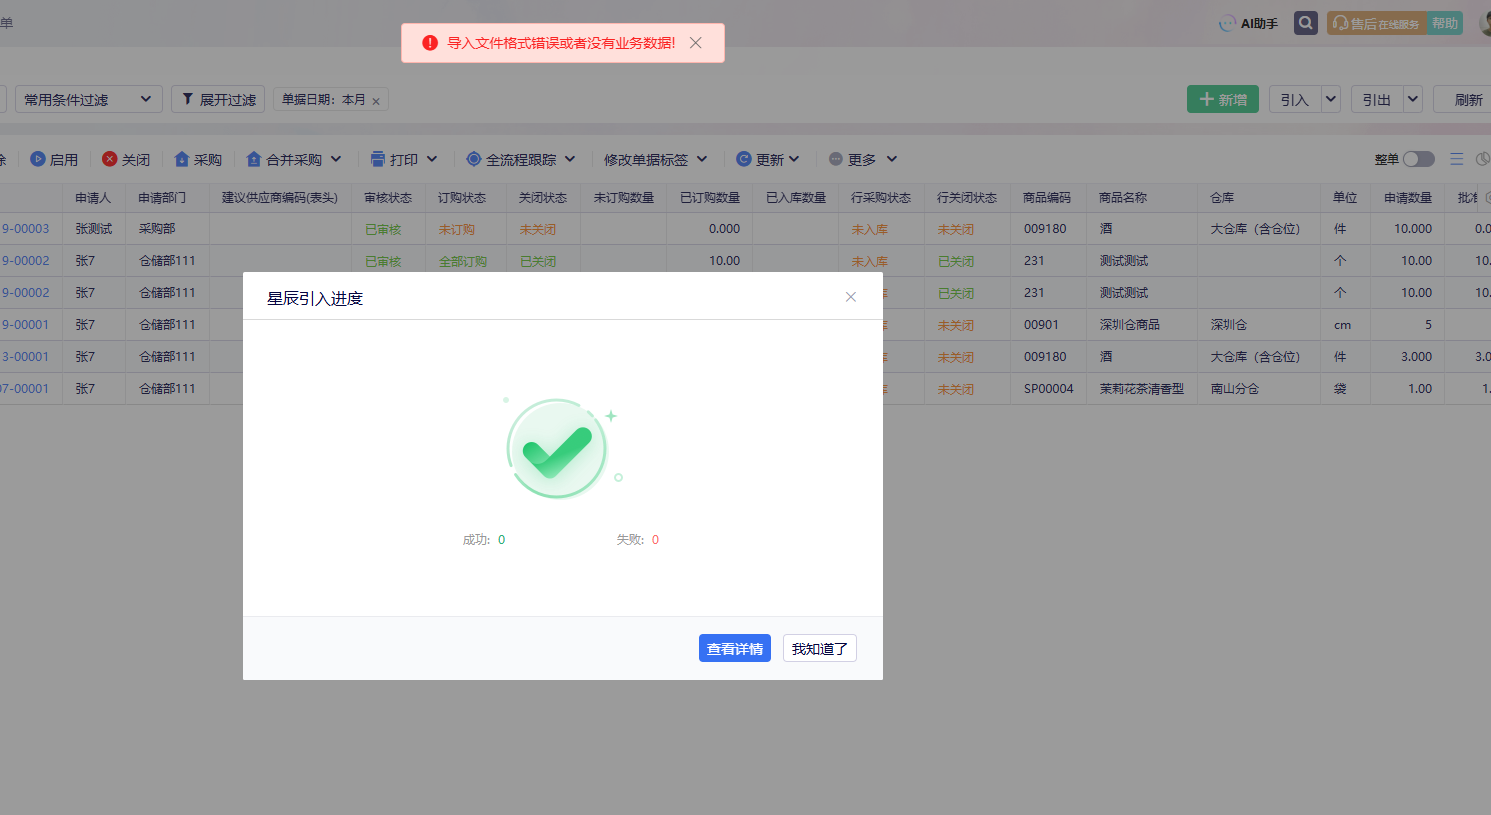Click the 引入 import button
Image resolution: width=1491 pixels, height=815 pixels.
(1295, 100)
